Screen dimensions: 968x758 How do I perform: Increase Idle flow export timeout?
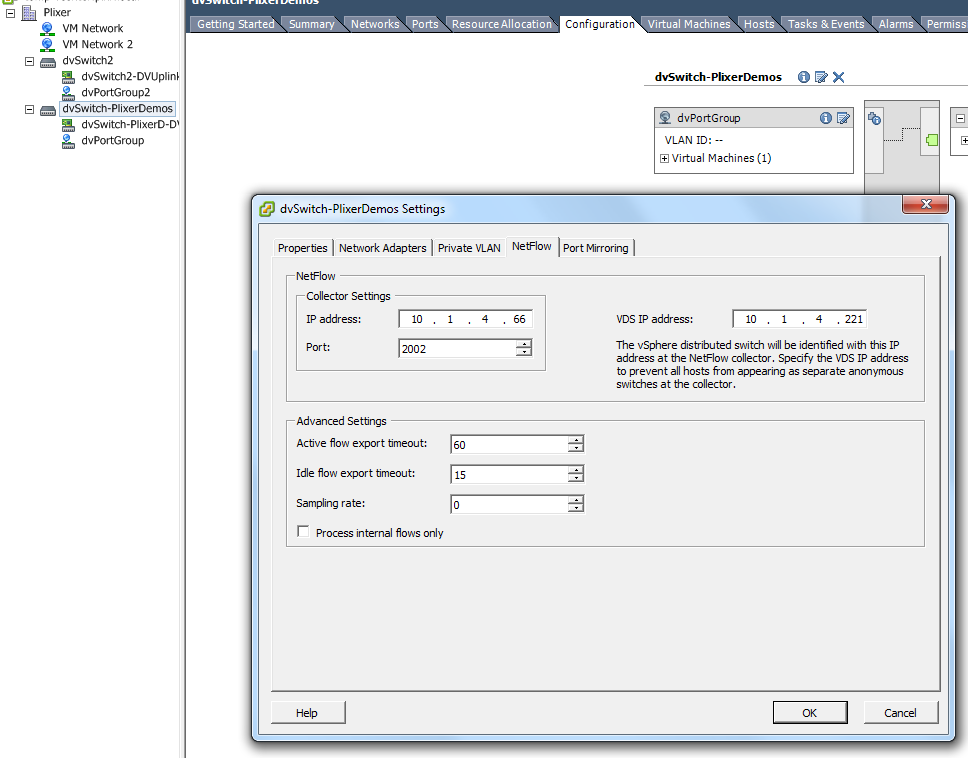point(575,470)
